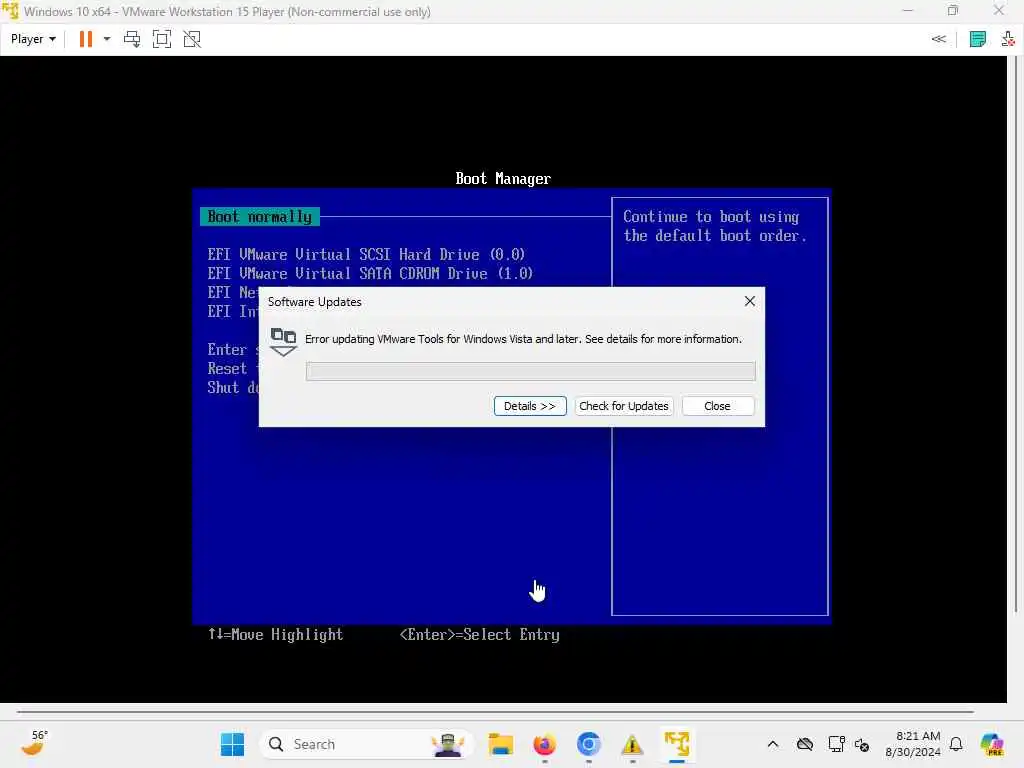1024x768 pixels.
Task: Click the Move Highlight hint text
Action: [x=275, y=634]
